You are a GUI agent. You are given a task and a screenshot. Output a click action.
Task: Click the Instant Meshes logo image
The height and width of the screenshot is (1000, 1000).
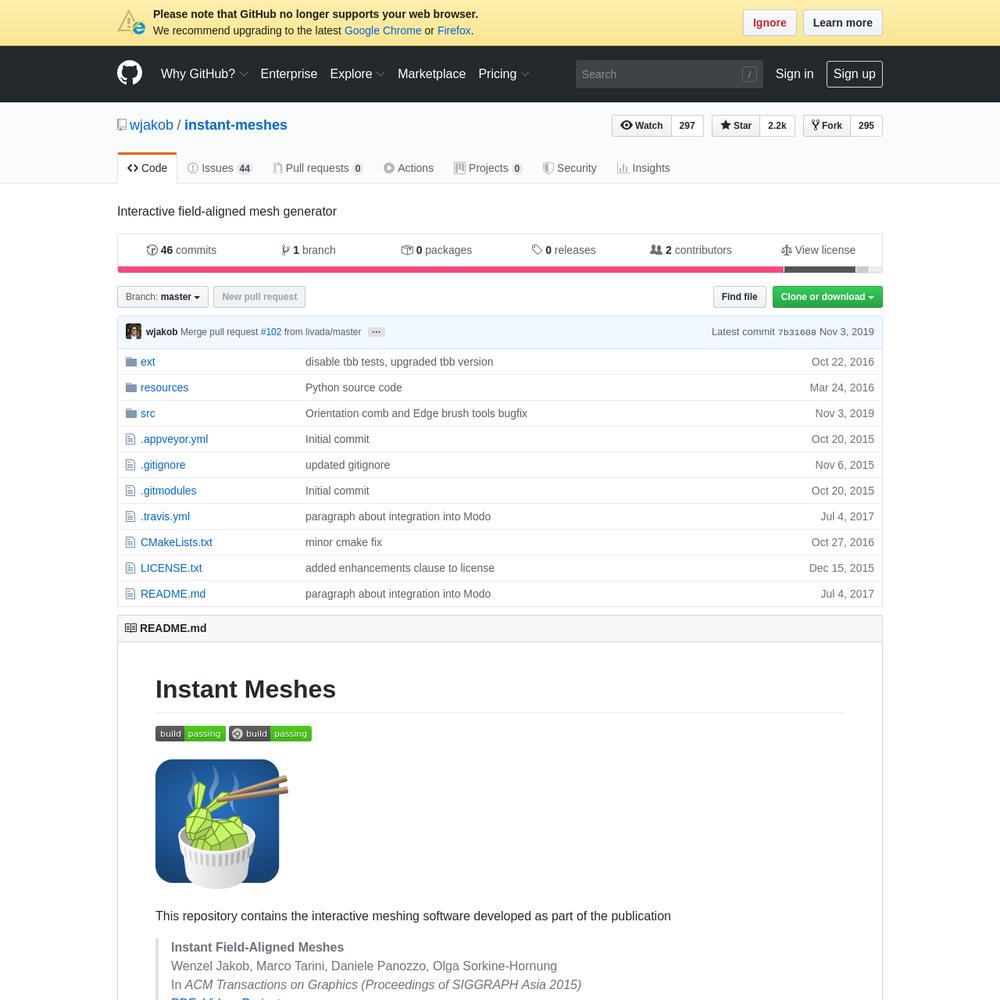(221, 823)
